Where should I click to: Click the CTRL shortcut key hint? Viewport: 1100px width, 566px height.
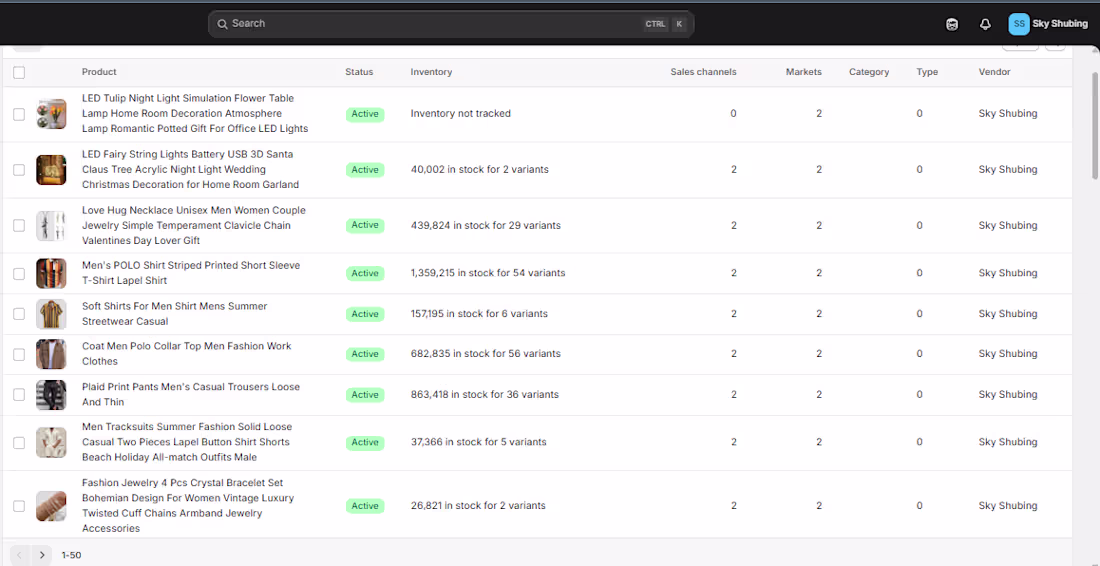coord(655,24)
